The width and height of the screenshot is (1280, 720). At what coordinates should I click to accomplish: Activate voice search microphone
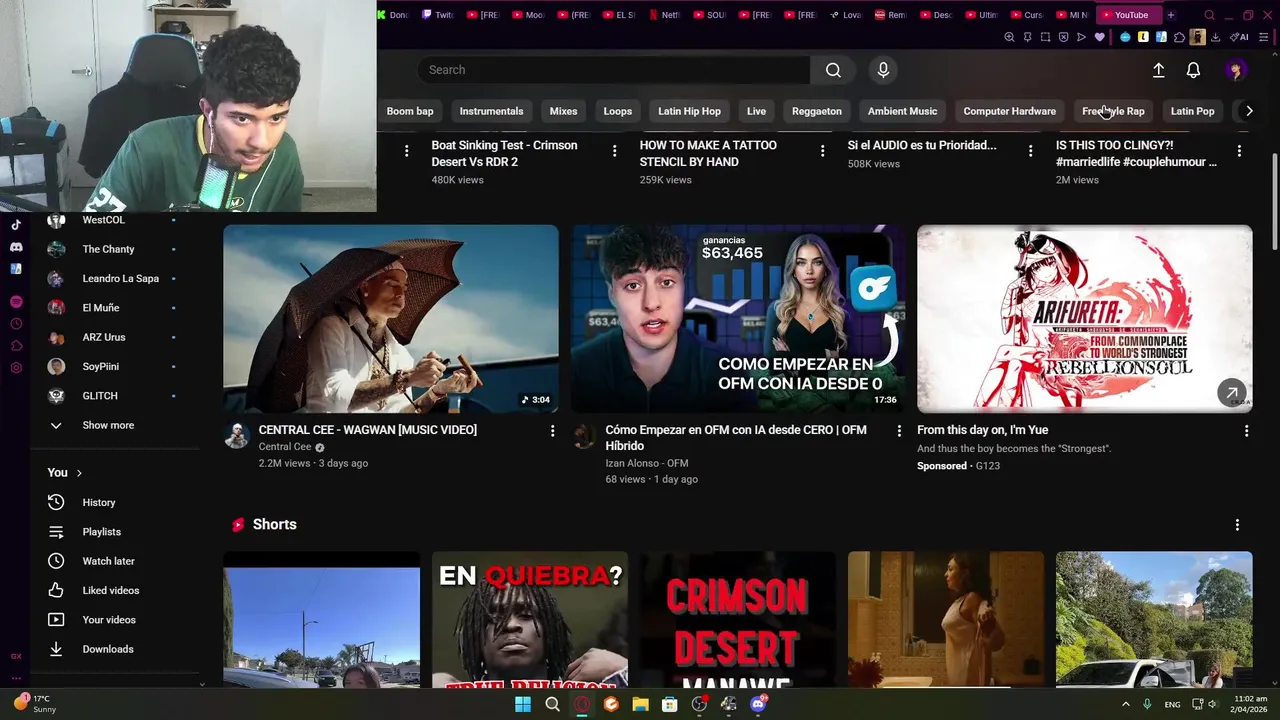point(883,70)
